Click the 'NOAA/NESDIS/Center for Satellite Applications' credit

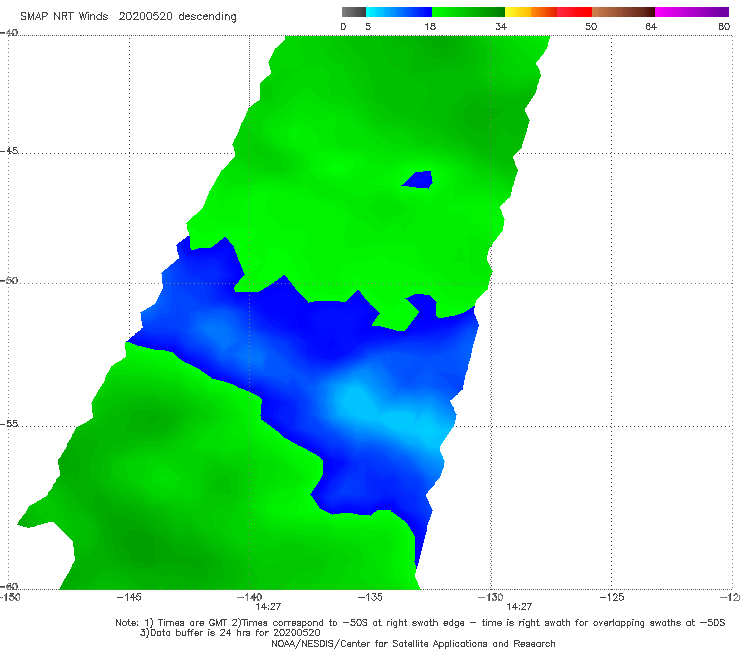(413, 644)
